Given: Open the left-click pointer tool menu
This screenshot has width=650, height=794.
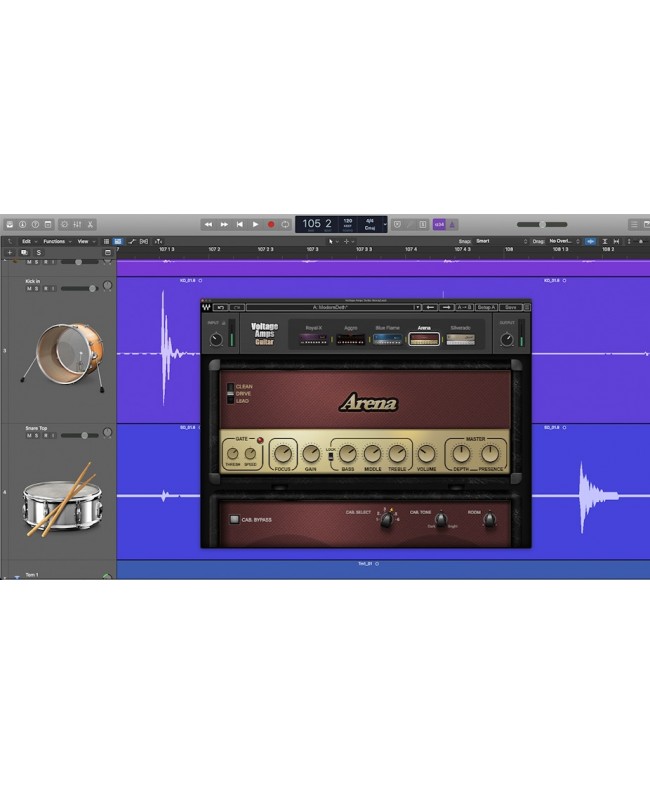Looking at the screenshot, I should (x=333, y=242).
